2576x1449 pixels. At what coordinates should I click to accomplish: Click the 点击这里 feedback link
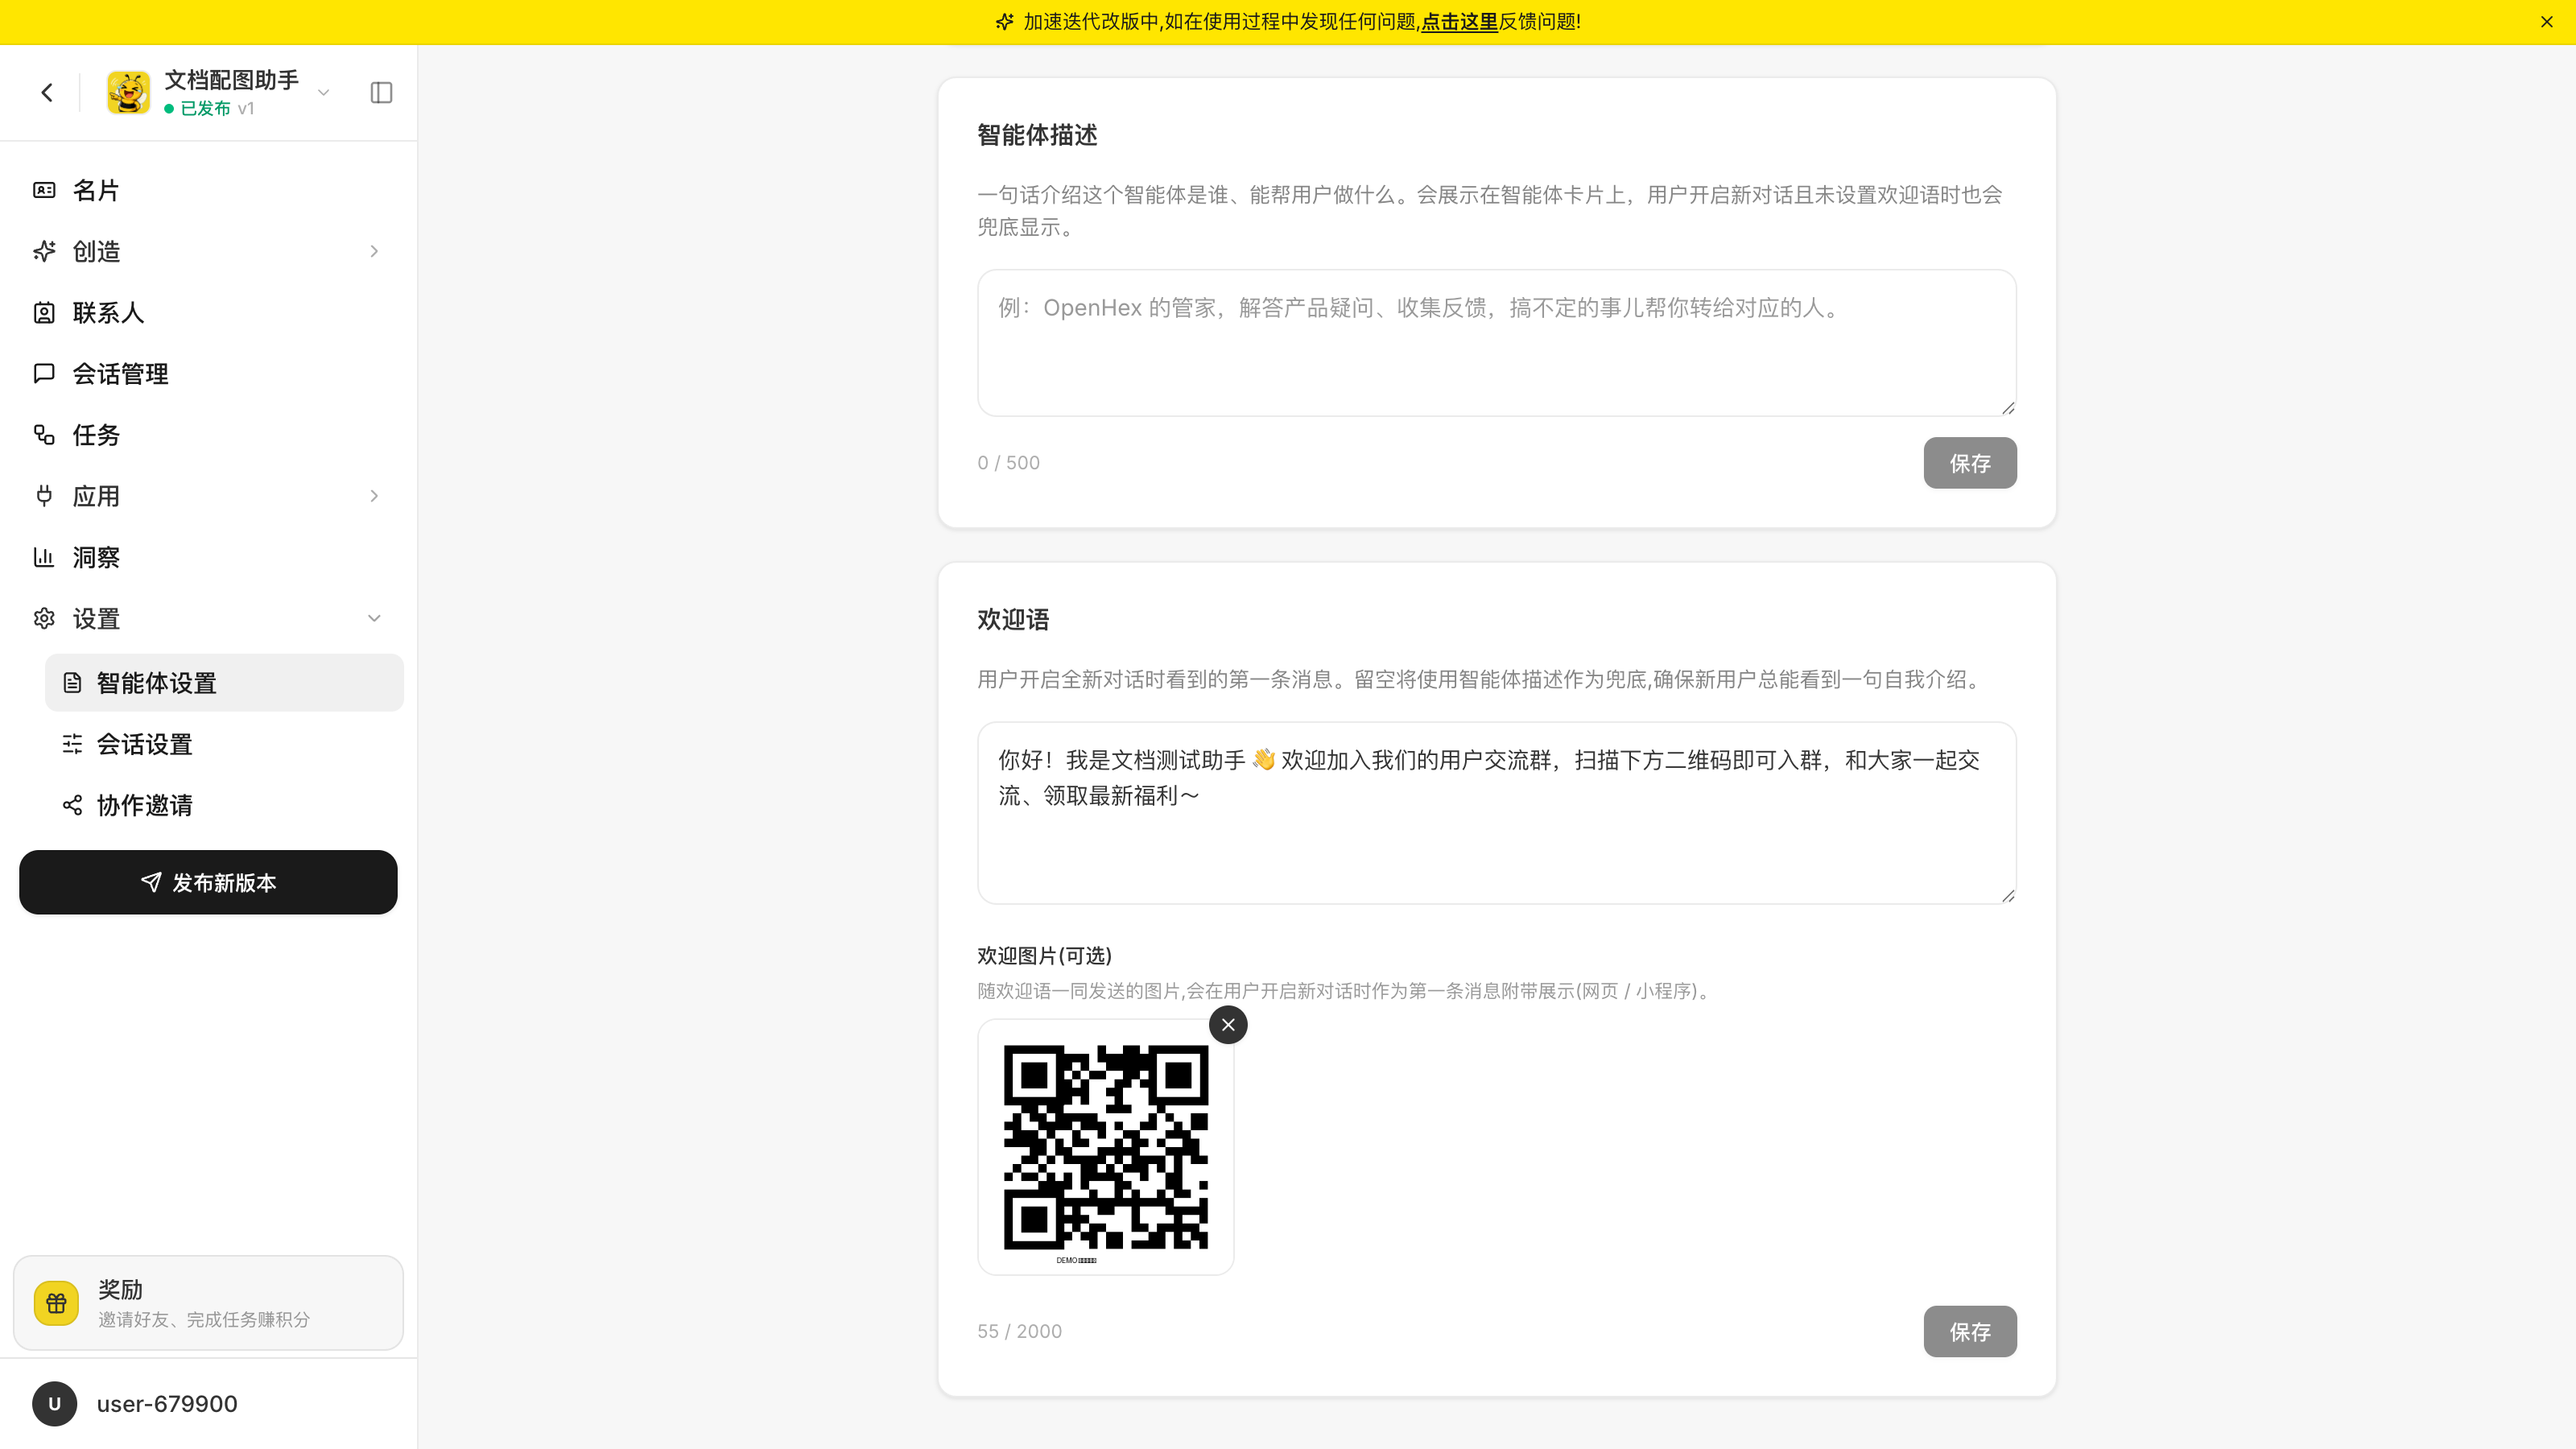(x=1459, y=22)
